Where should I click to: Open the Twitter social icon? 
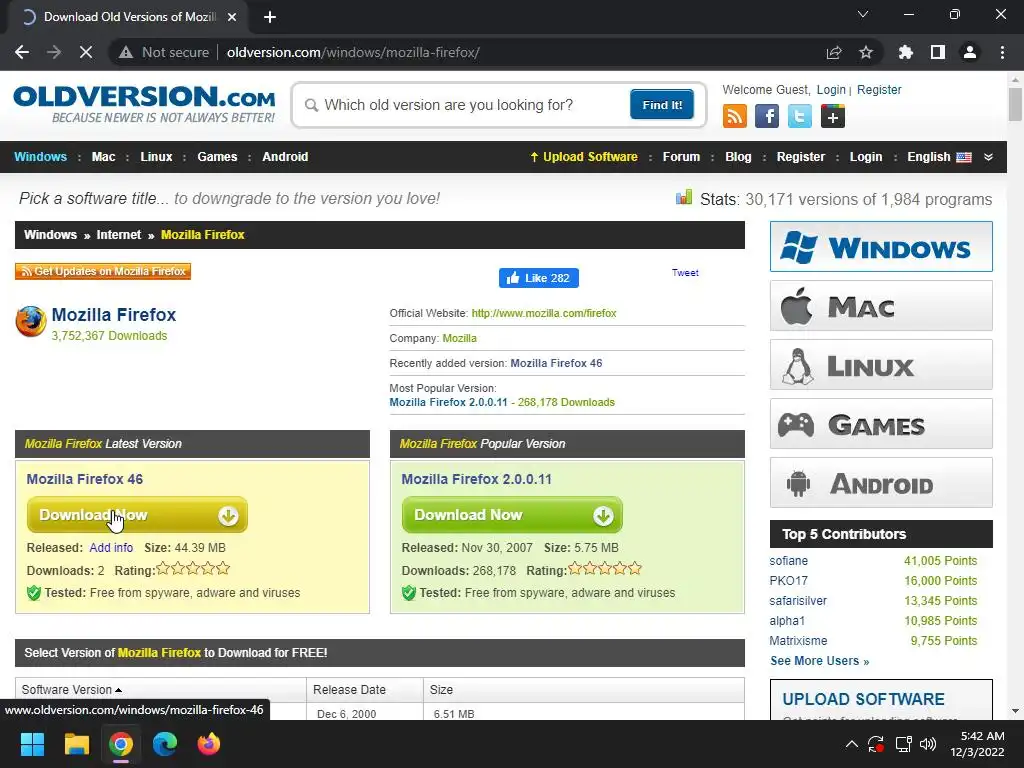(799, 116)
